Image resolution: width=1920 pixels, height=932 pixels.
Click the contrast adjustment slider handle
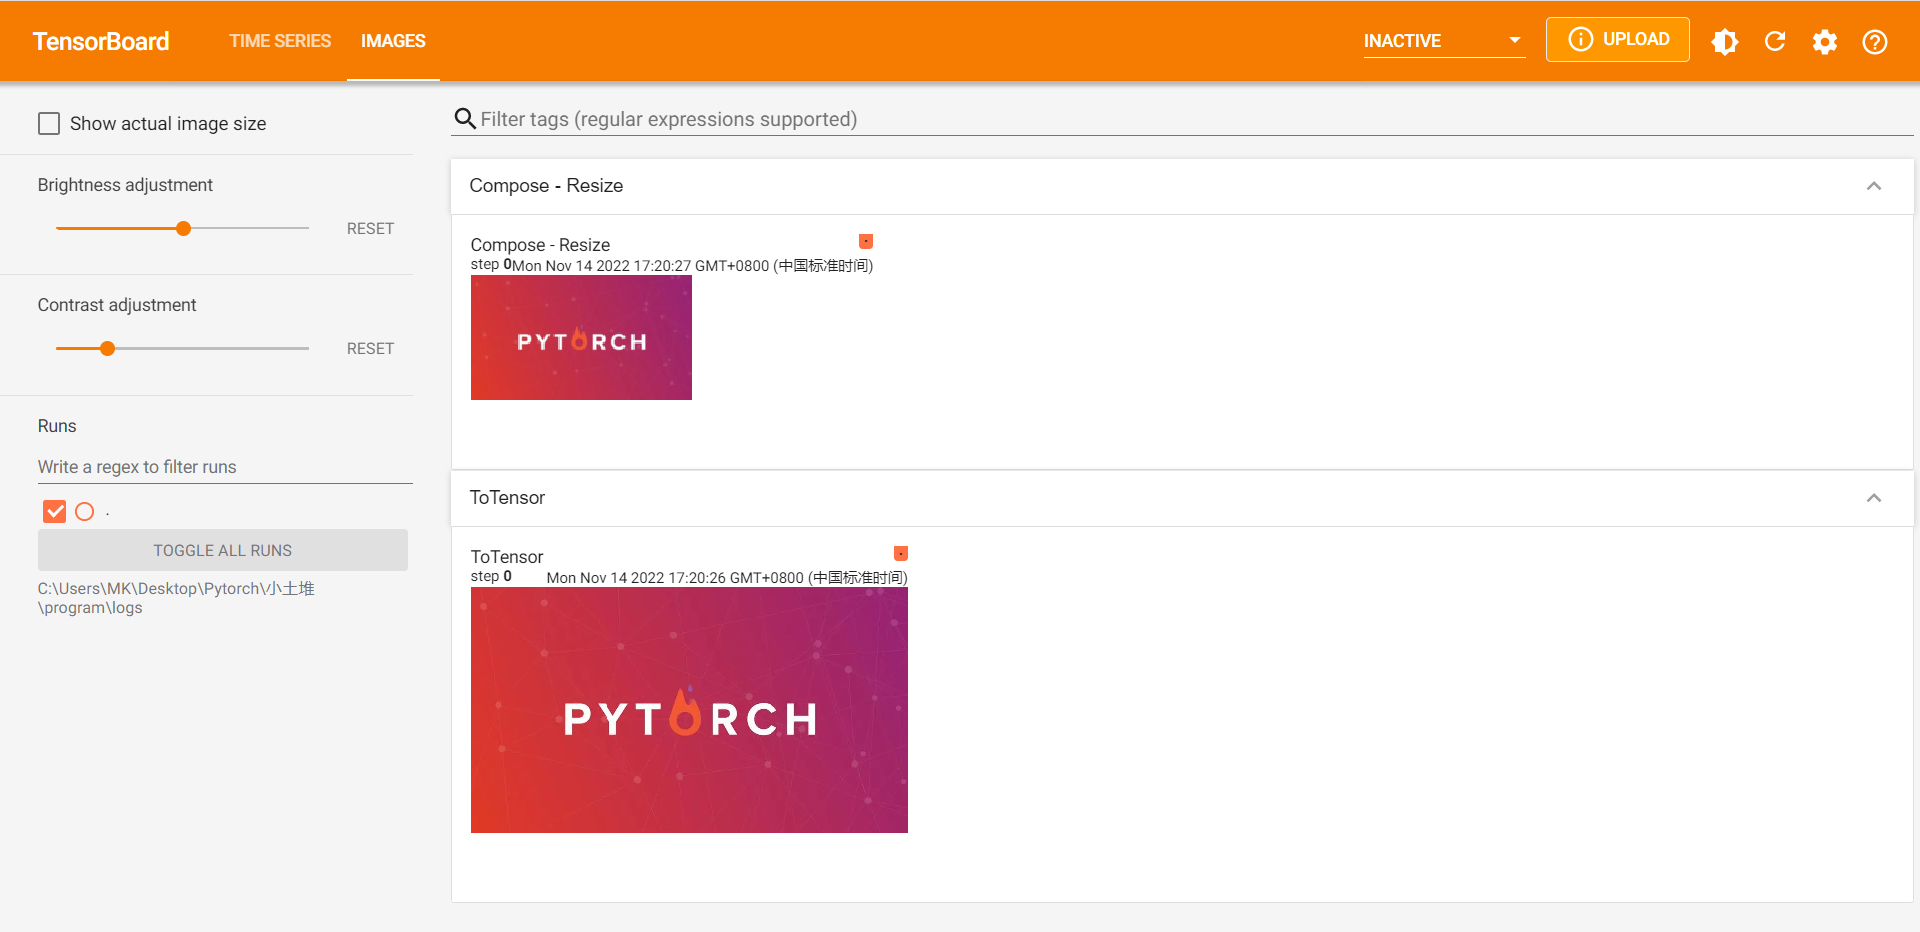107,348
